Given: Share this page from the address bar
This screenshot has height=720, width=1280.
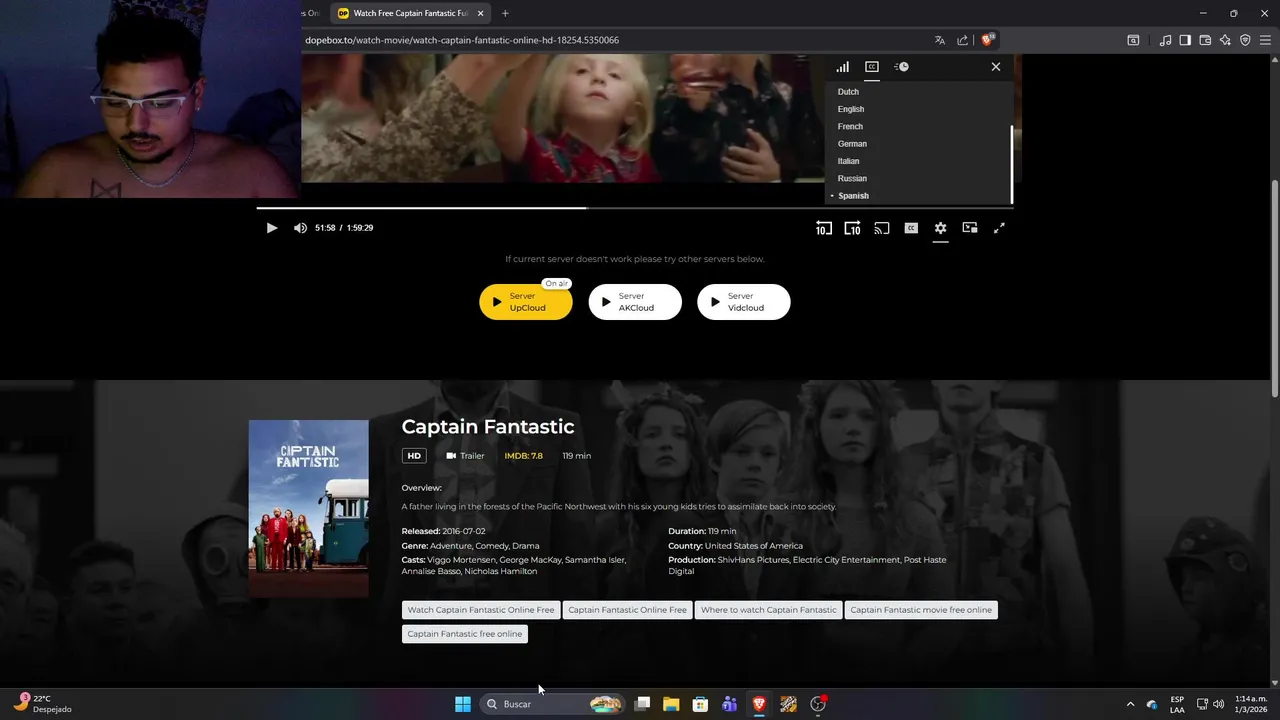Looking at the screenshot, I should 962,40.
